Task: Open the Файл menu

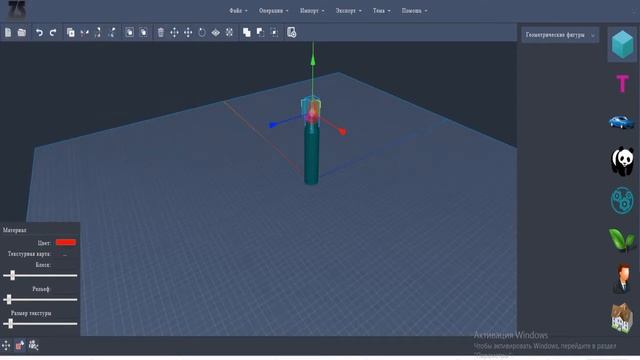Action: (238, 11)
